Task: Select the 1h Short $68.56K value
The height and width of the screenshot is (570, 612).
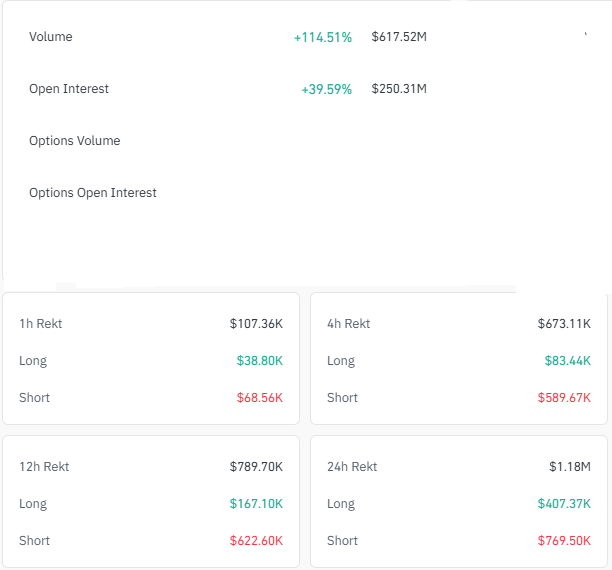Action: click(x=260, y=398)
